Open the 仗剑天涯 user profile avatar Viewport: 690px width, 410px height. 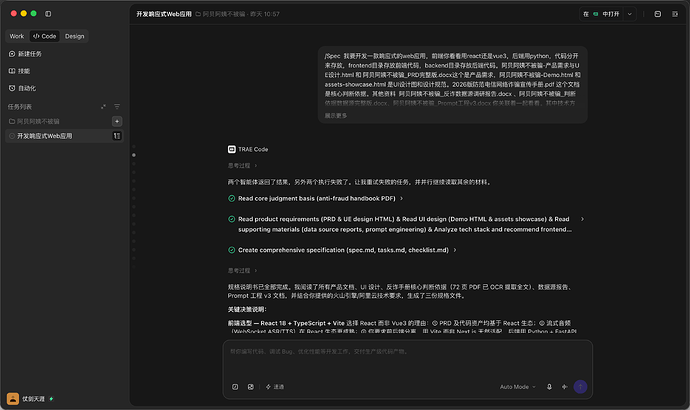coord(13,399)
